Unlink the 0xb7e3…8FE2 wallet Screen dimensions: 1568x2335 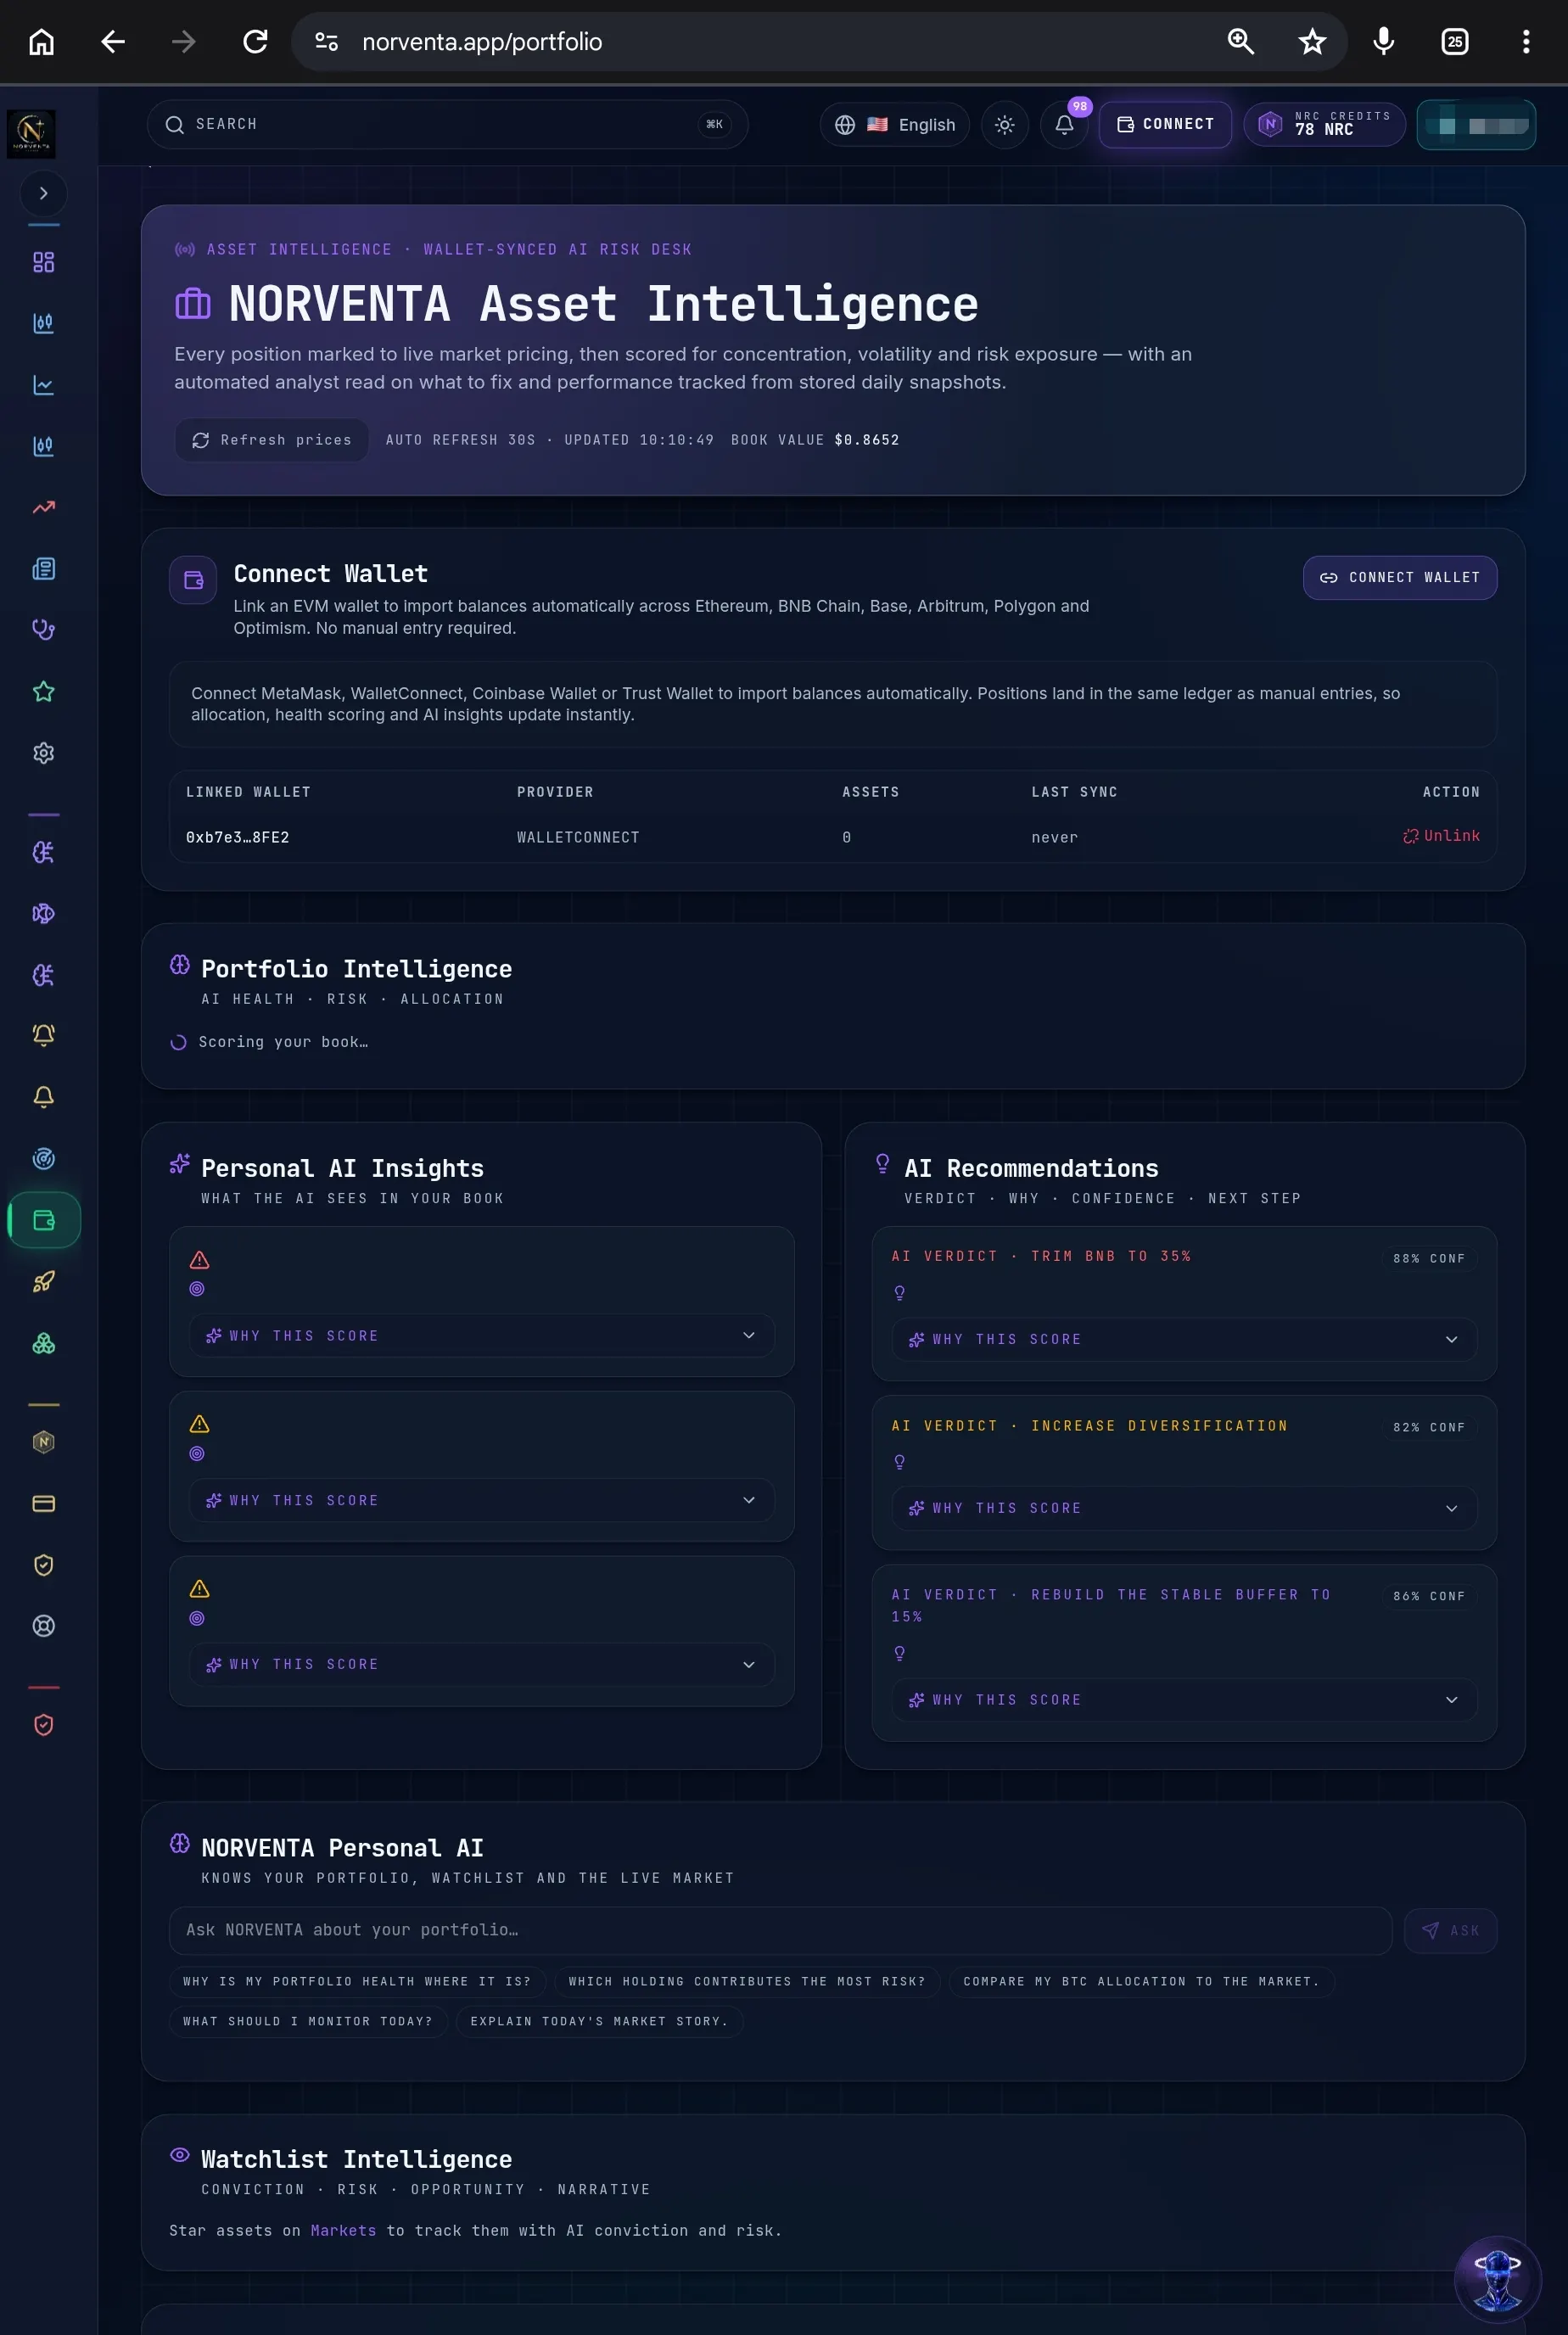tap(1441, 836)
